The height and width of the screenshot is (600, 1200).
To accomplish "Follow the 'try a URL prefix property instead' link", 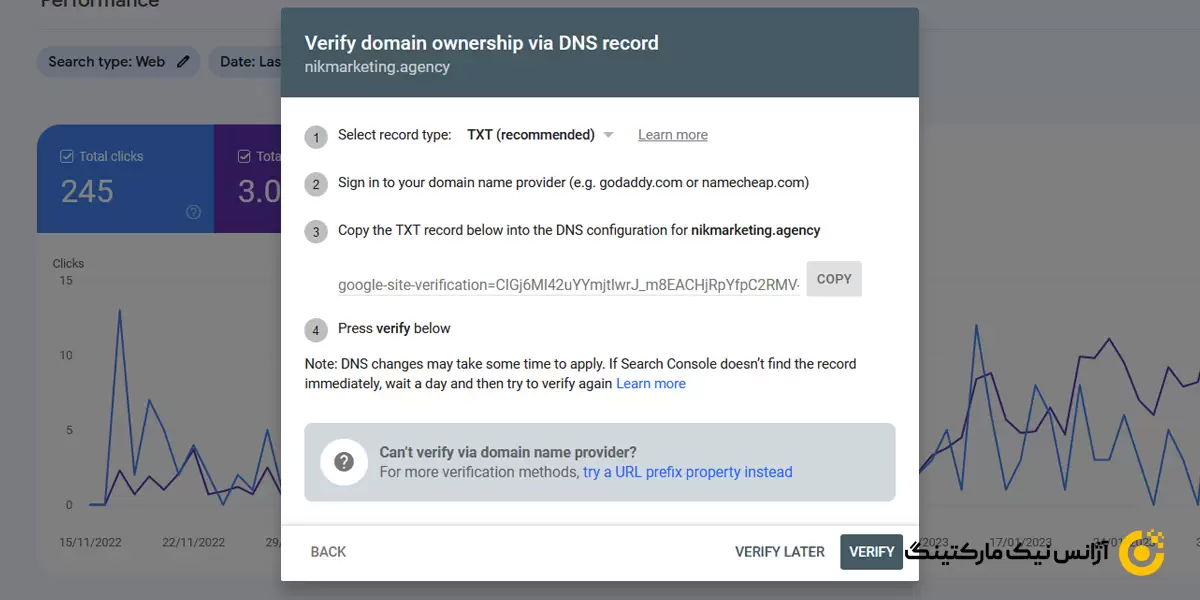I will pyautogui.click(x=687, y=472).
